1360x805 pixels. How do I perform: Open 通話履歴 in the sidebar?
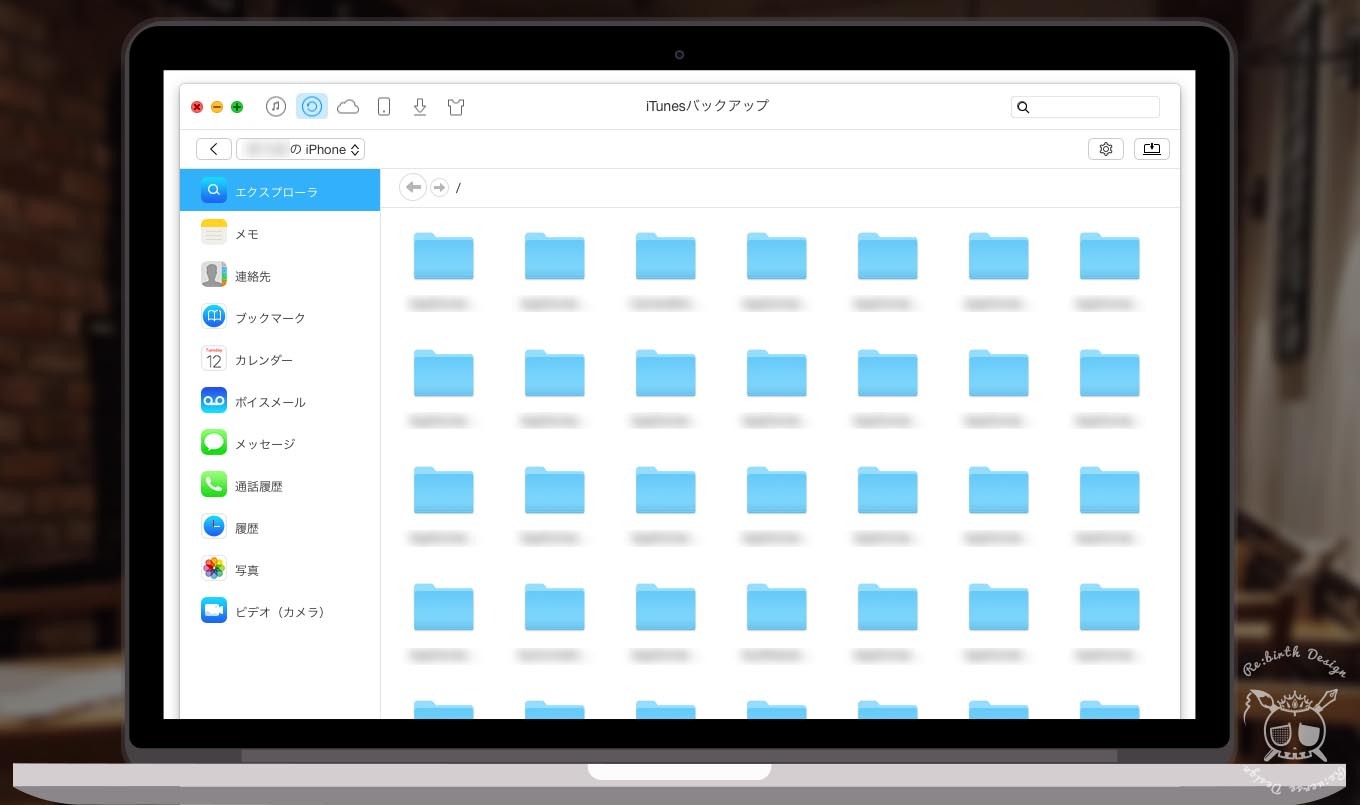tap(258, 486)
